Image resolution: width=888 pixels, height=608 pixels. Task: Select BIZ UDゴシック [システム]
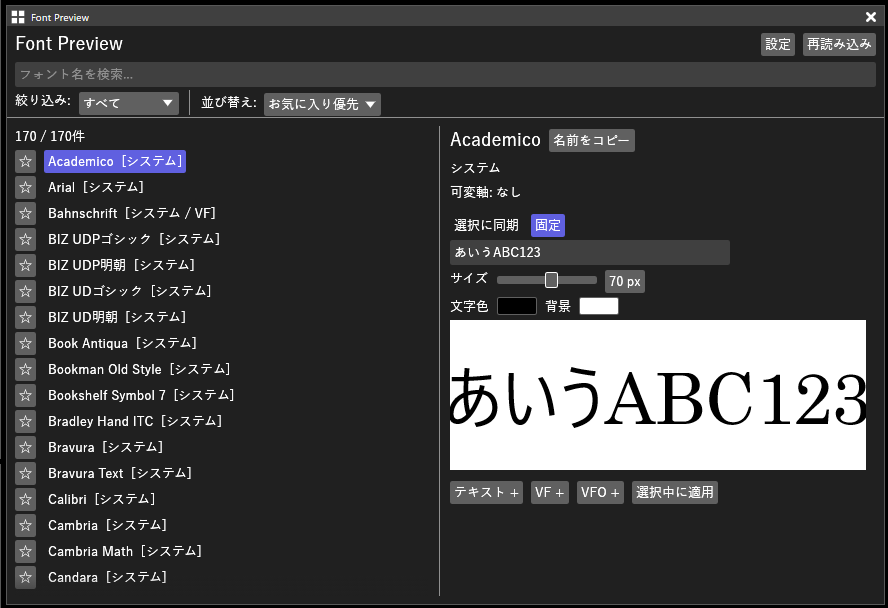click(x=130, y=292)
